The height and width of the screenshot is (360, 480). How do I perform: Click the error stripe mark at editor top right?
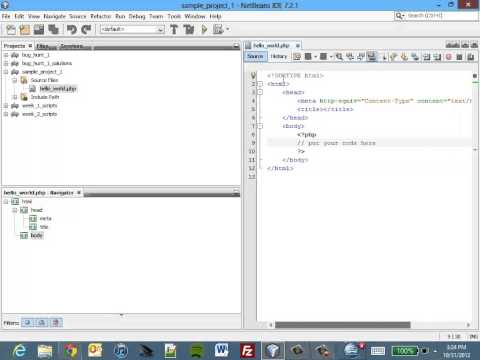(x=475, y=76)
